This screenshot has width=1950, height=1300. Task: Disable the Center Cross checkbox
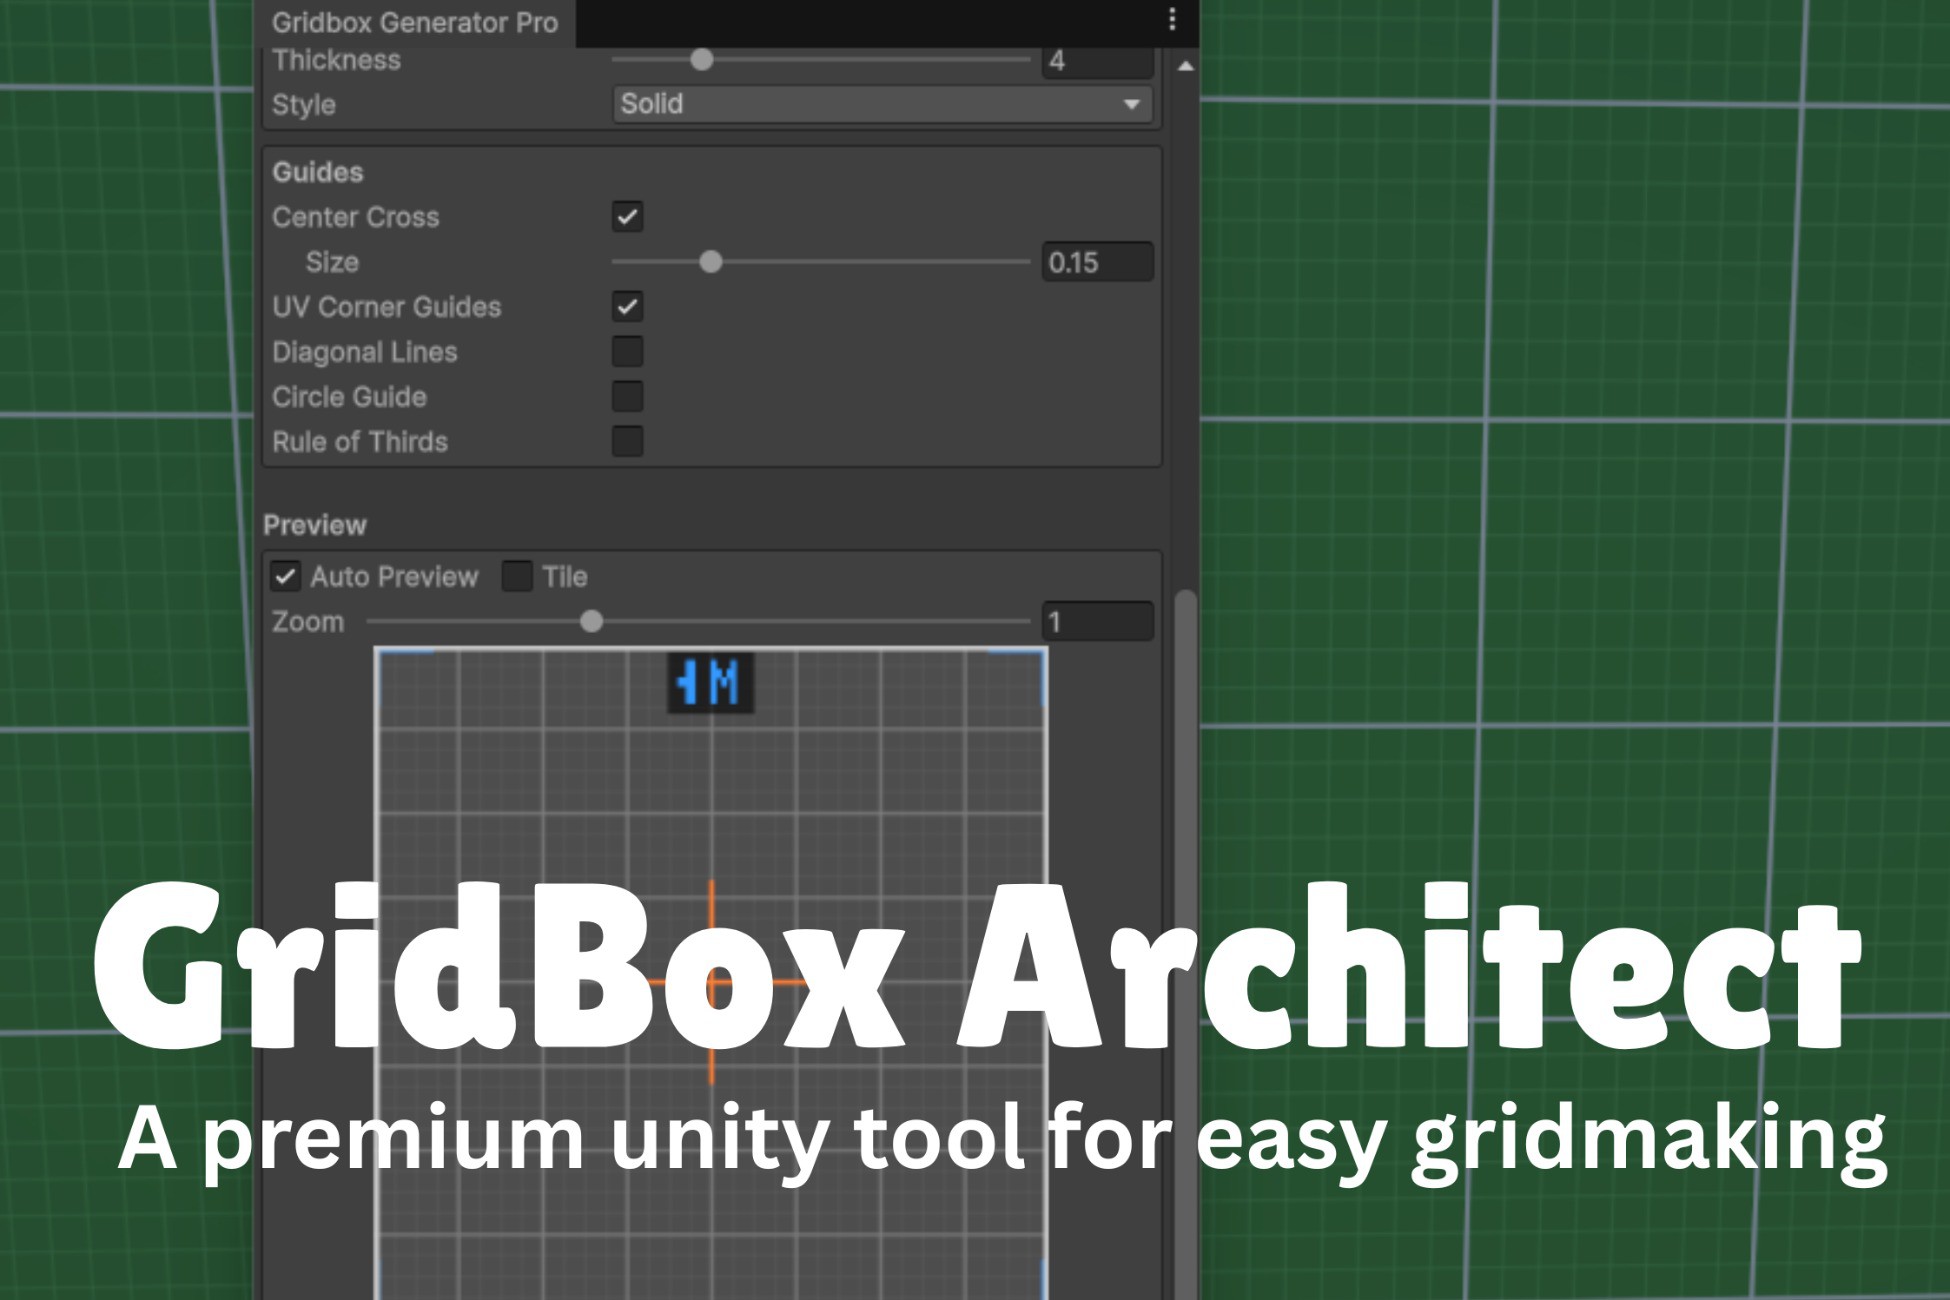pyautogui.click(x=627, y=217)
